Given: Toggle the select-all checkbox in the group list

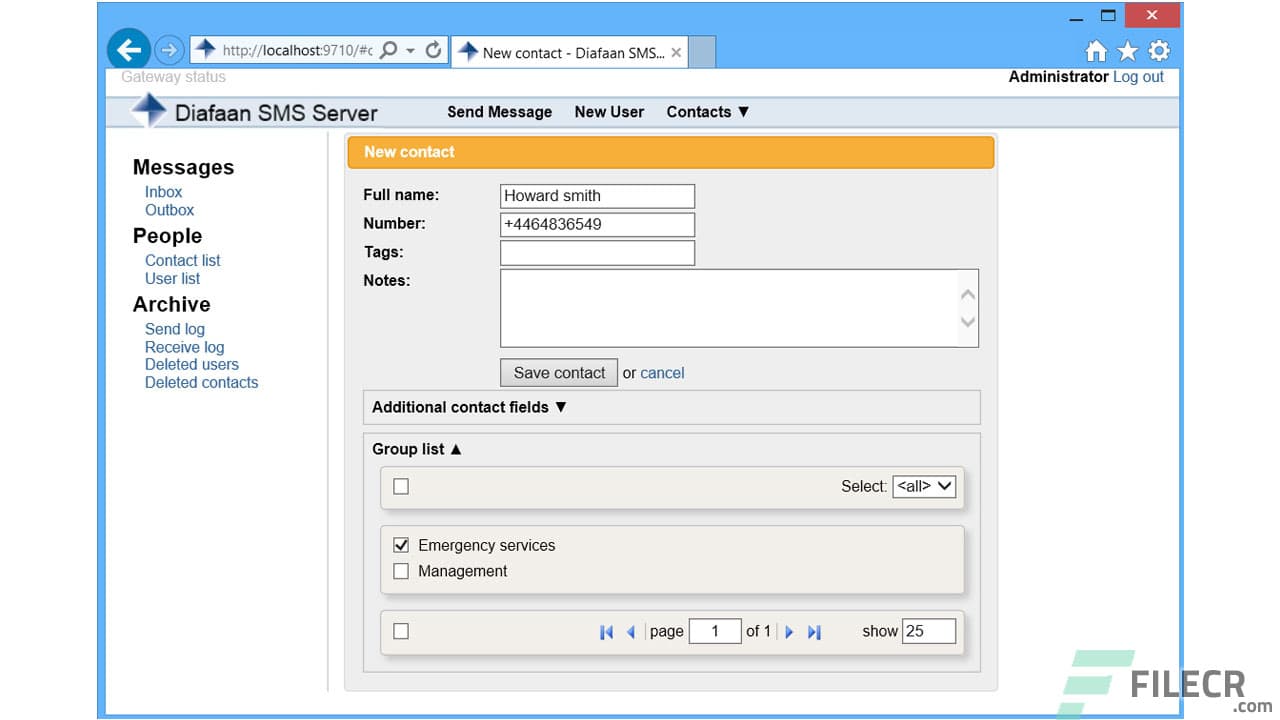Looking at the screenshot, I should tap(401, 486).
